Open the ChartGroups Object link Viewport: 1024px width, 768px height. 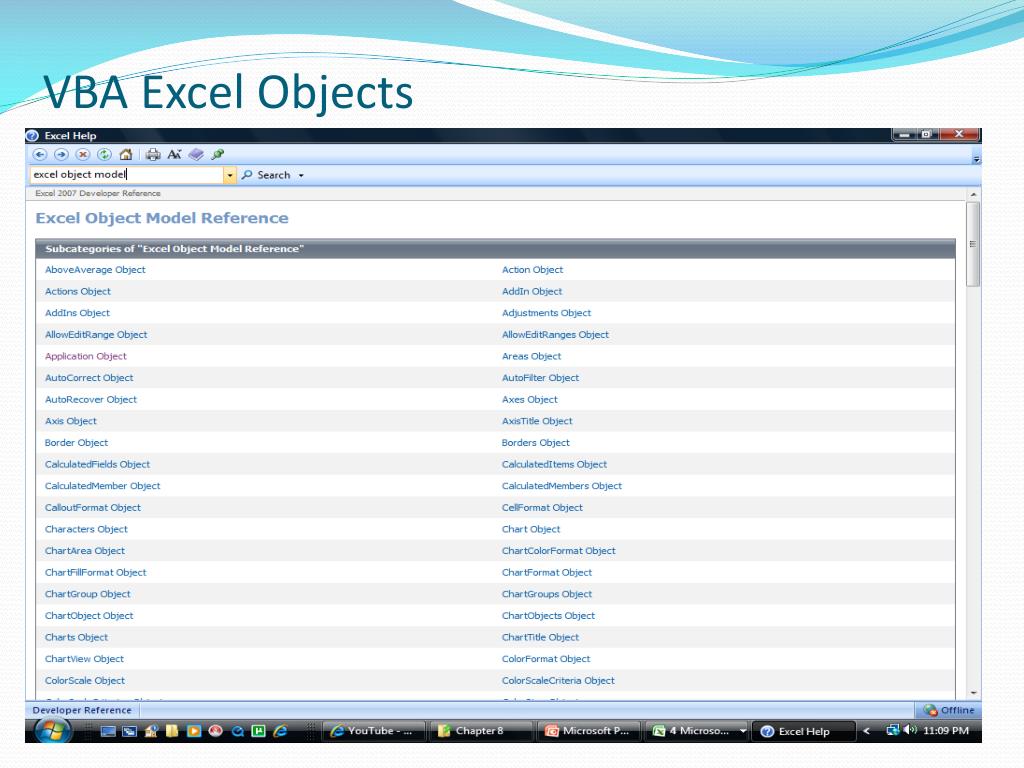[547, 594]
